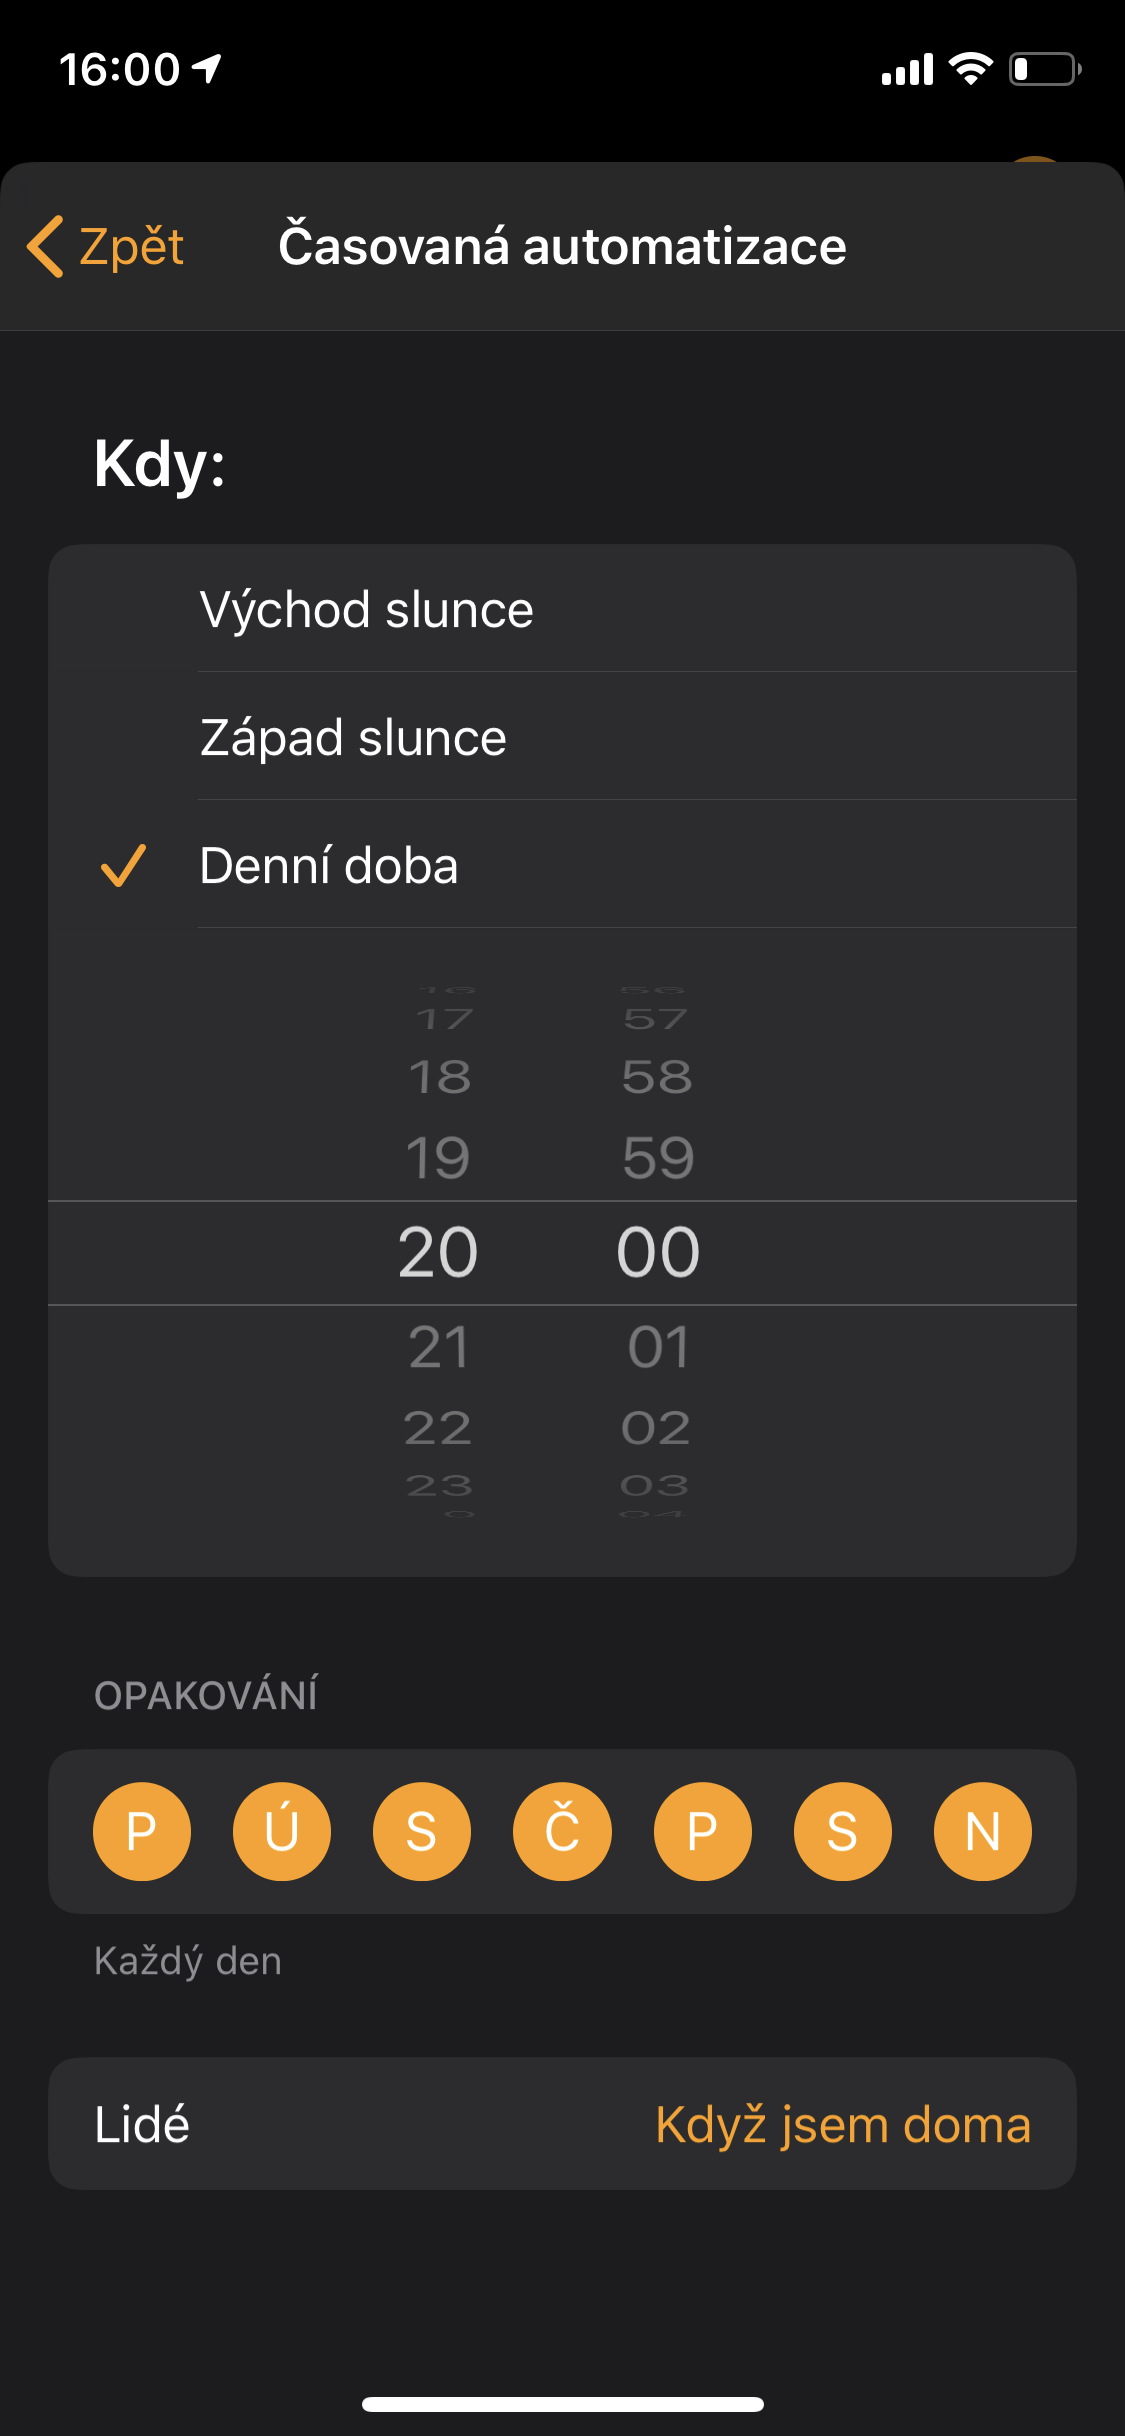Select the Západ slunce option
This screenshot has height=2436, width=1125.
pos(353,738)
